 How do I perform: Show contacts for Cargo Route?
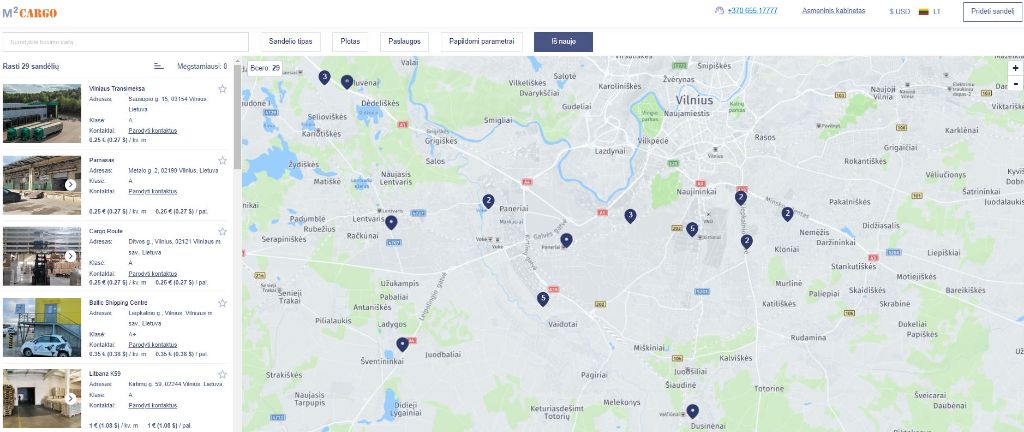click(x=153, y=273)
